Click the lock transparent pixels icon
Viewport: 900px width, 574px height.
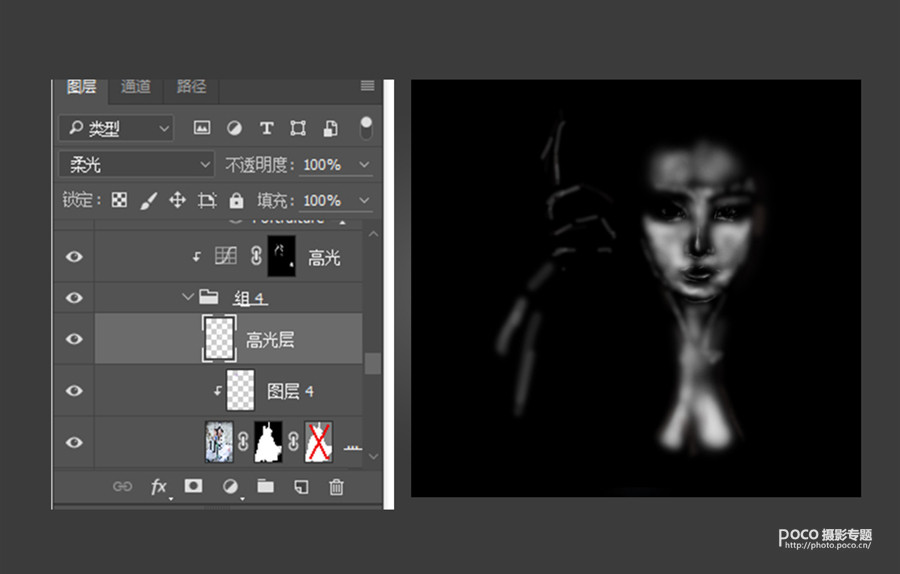pos(119,200)
